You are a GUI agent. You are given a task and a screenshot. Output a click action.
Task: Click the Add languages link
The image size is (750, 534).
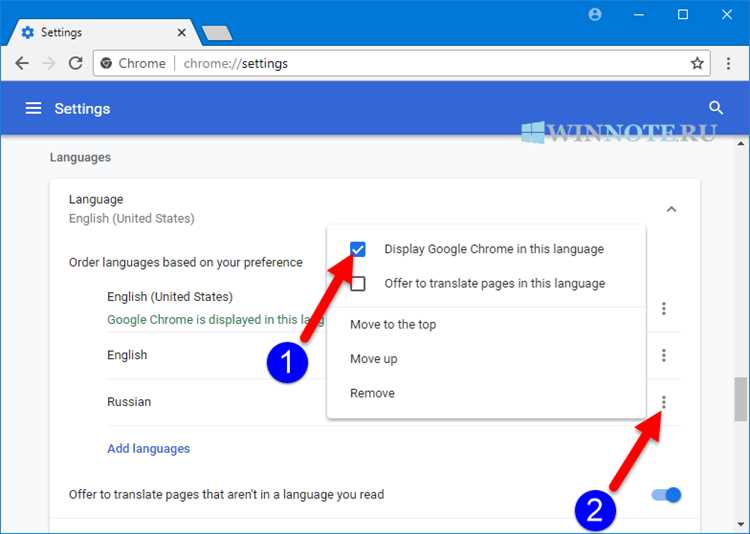pyautogui.click(x=149, y=448)
